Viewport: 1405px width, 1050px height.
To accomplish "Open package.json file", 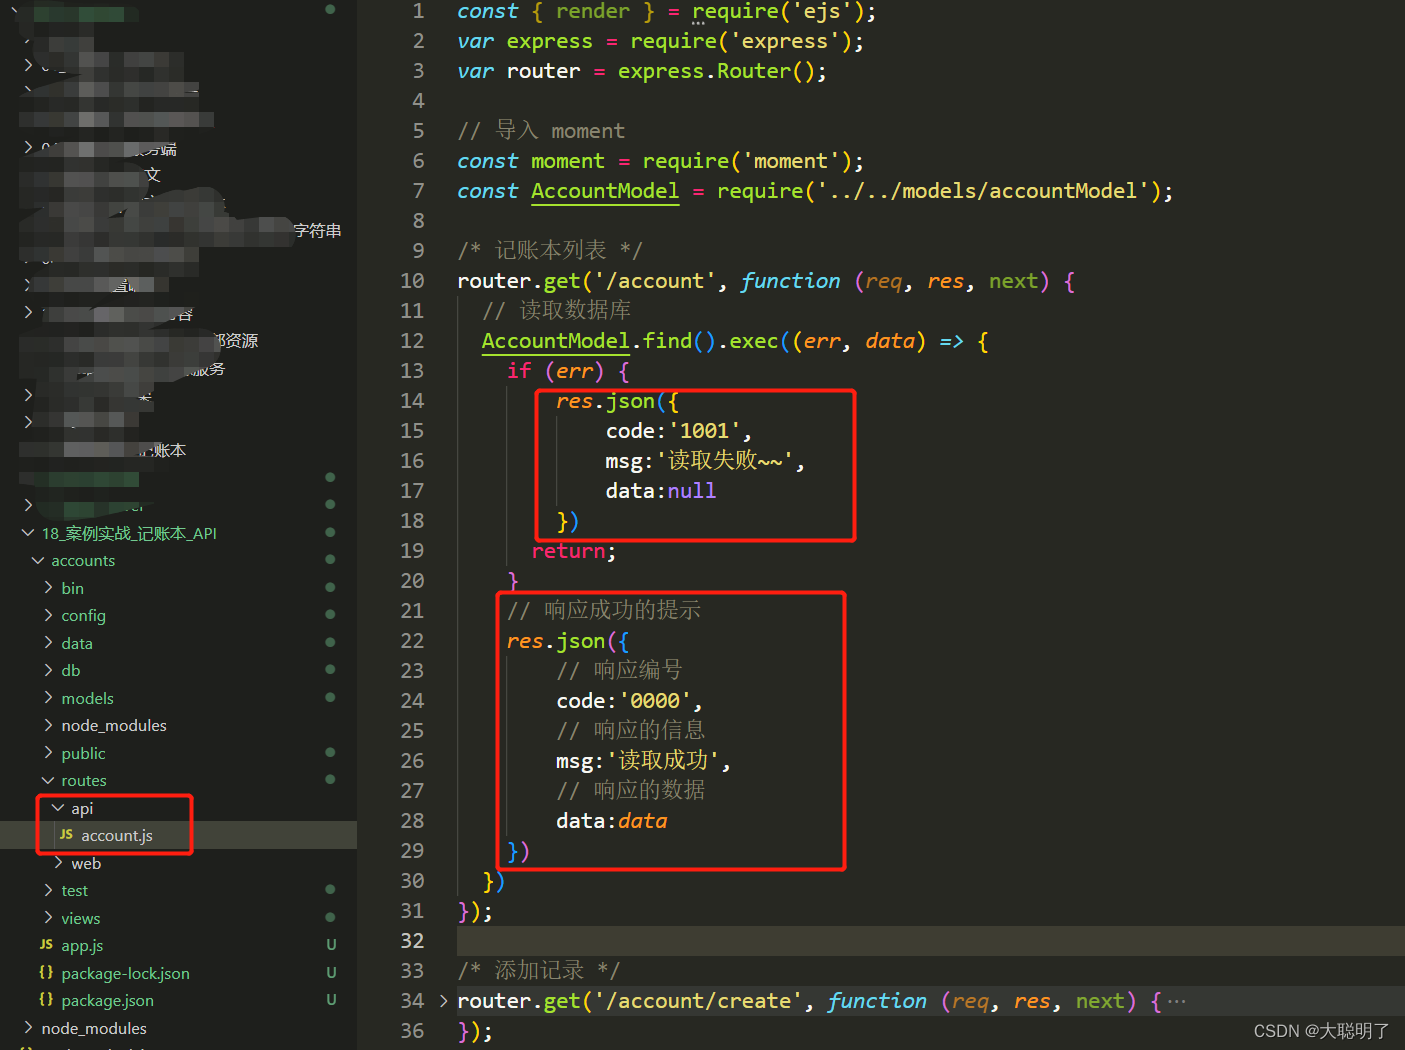I will point(107,1000).
